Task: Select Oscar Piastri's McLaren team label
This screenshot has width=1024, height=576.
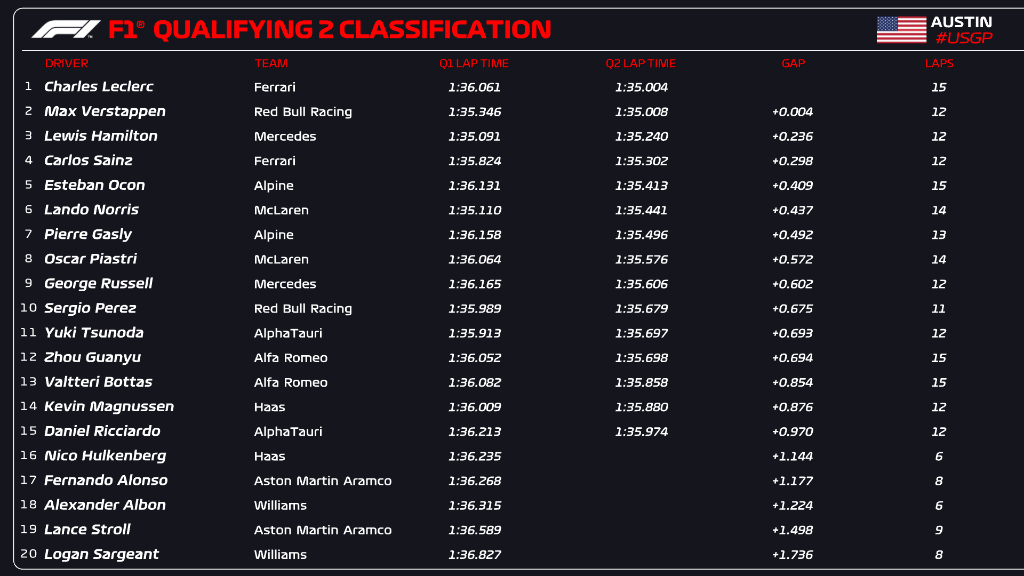Action: pyautogui.click(x=281, y=259)
